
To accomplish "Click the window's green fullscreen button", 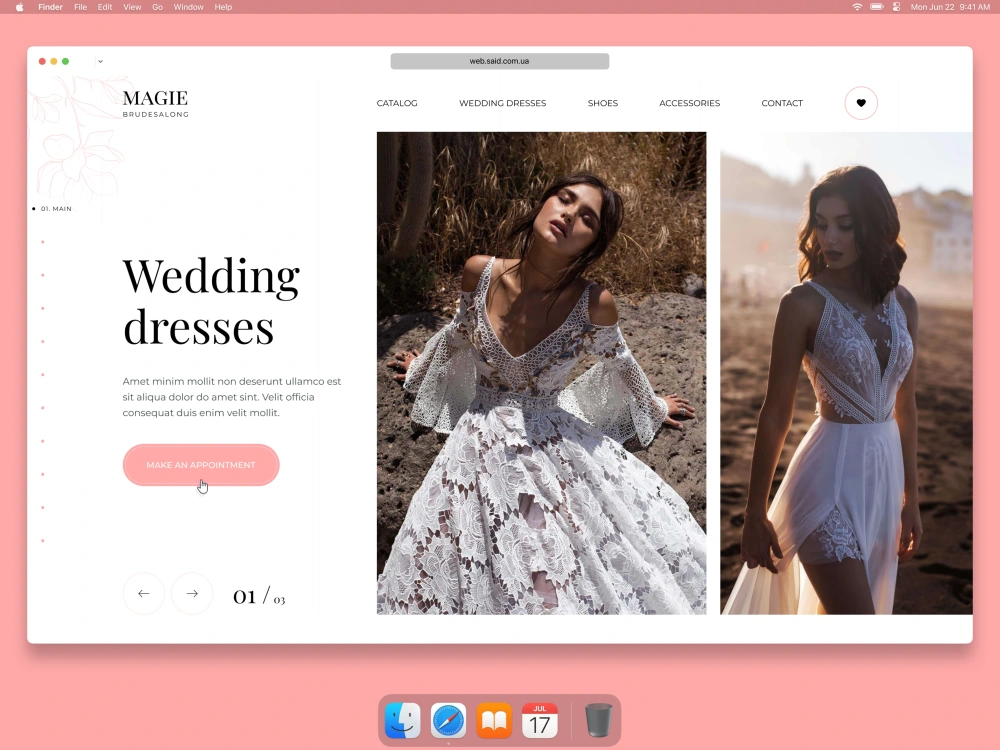I will coord(65,61).
